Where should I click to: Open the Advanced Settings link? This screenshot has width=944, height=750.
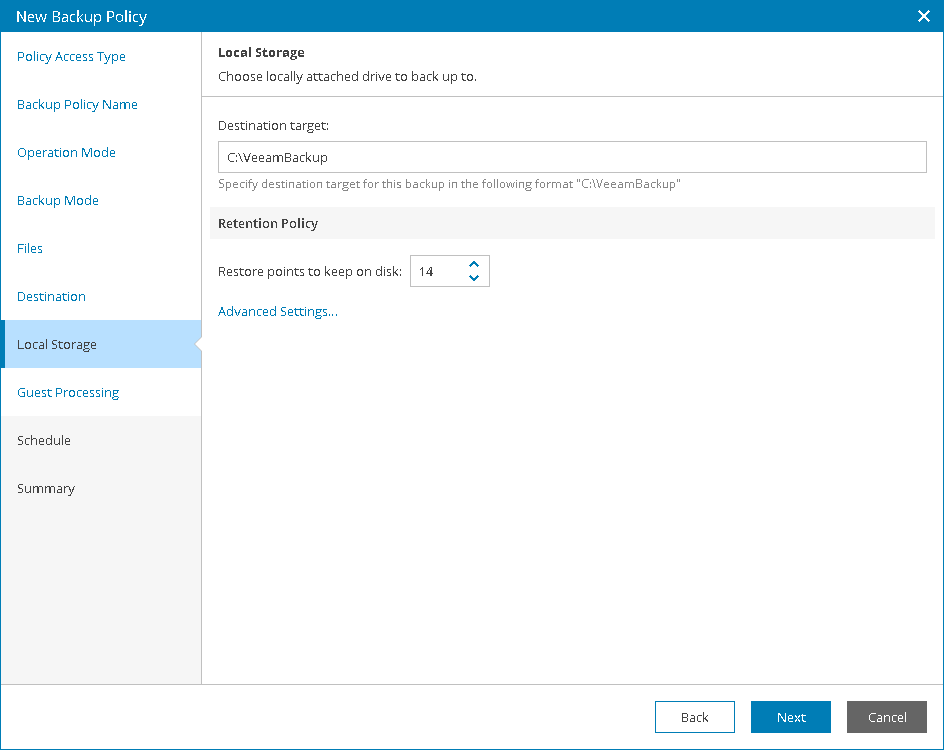pyautogui.click(x=278, y=311)
